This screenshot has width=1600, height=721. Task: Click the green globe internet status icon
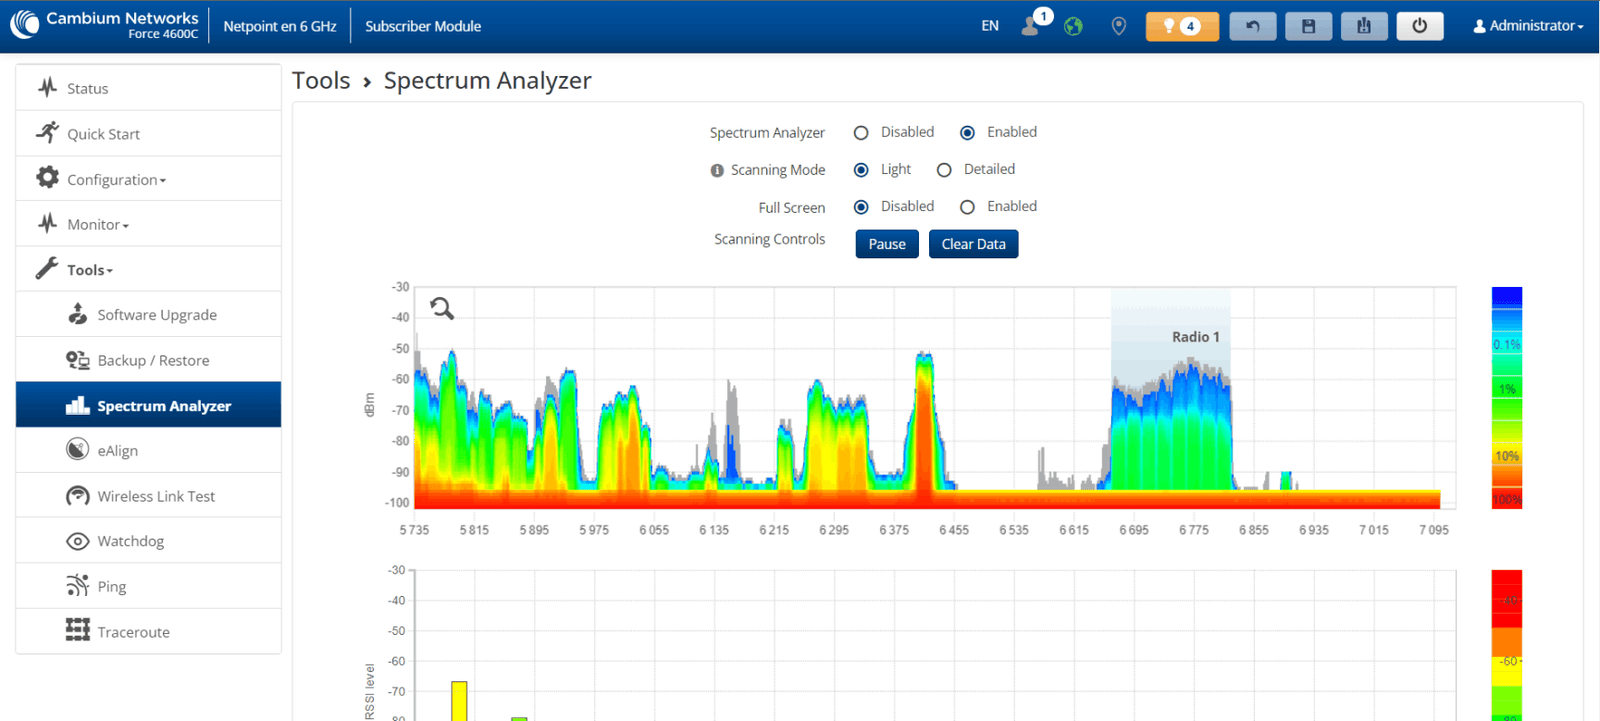[1073, 26]
